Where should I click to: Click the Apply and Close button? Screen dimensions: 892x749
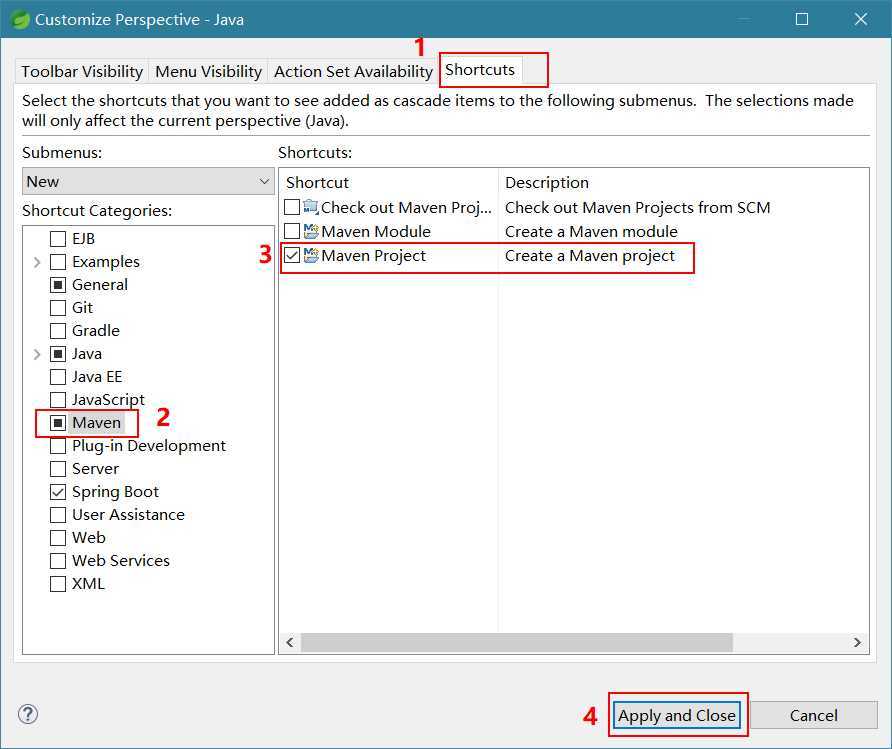677,715
